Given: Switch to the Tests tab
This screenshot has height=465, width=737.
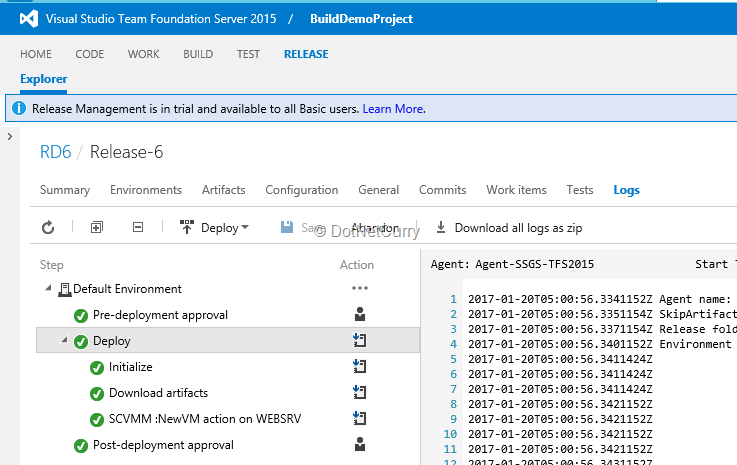Looking at the screenshot, I should pos(580,190).
